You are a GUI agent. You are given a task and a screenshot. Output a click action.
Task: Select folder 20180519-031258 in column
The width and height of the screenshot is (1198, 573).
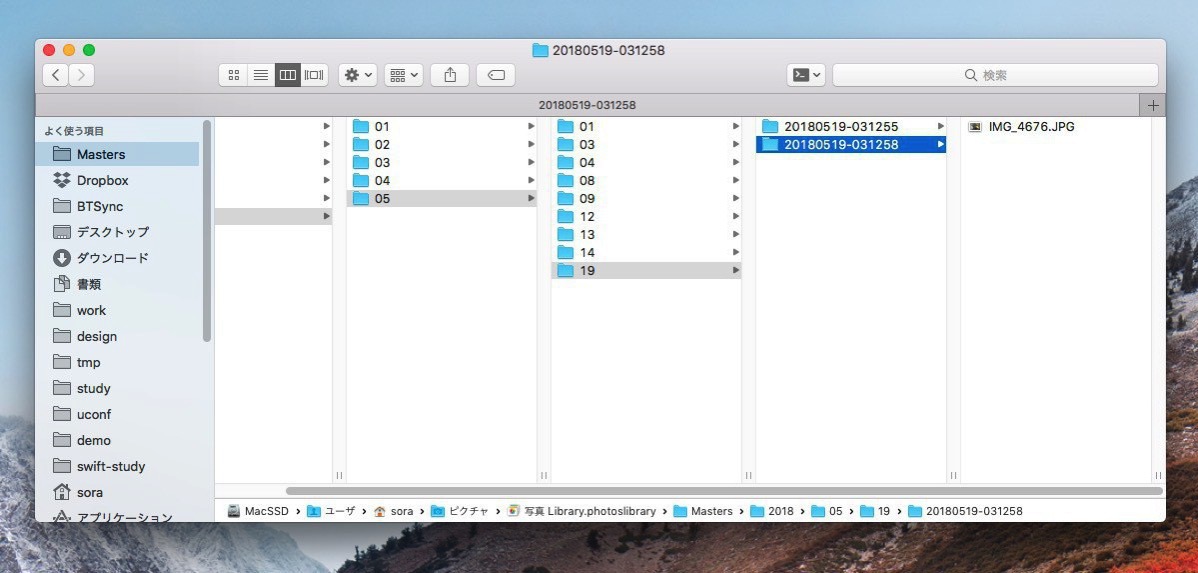click(851, 144)
